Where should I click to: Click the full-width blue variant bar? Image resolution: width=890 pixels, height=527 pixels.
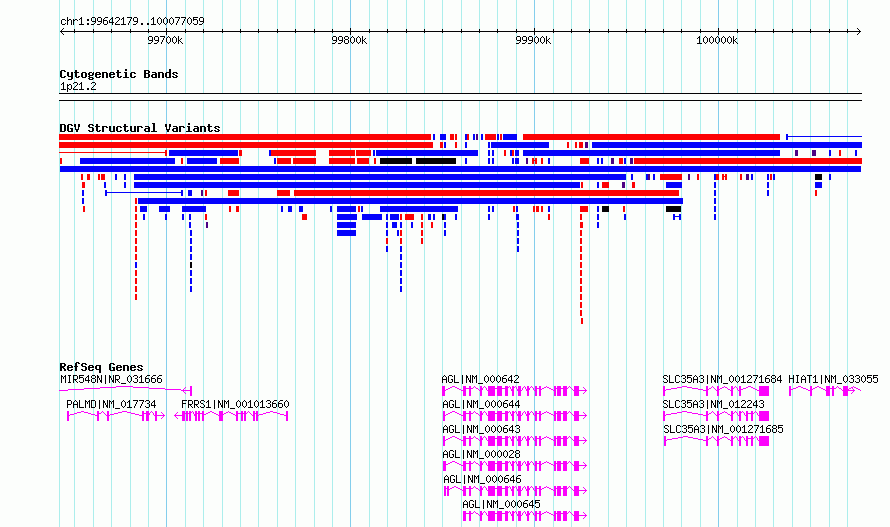(460, 169)
